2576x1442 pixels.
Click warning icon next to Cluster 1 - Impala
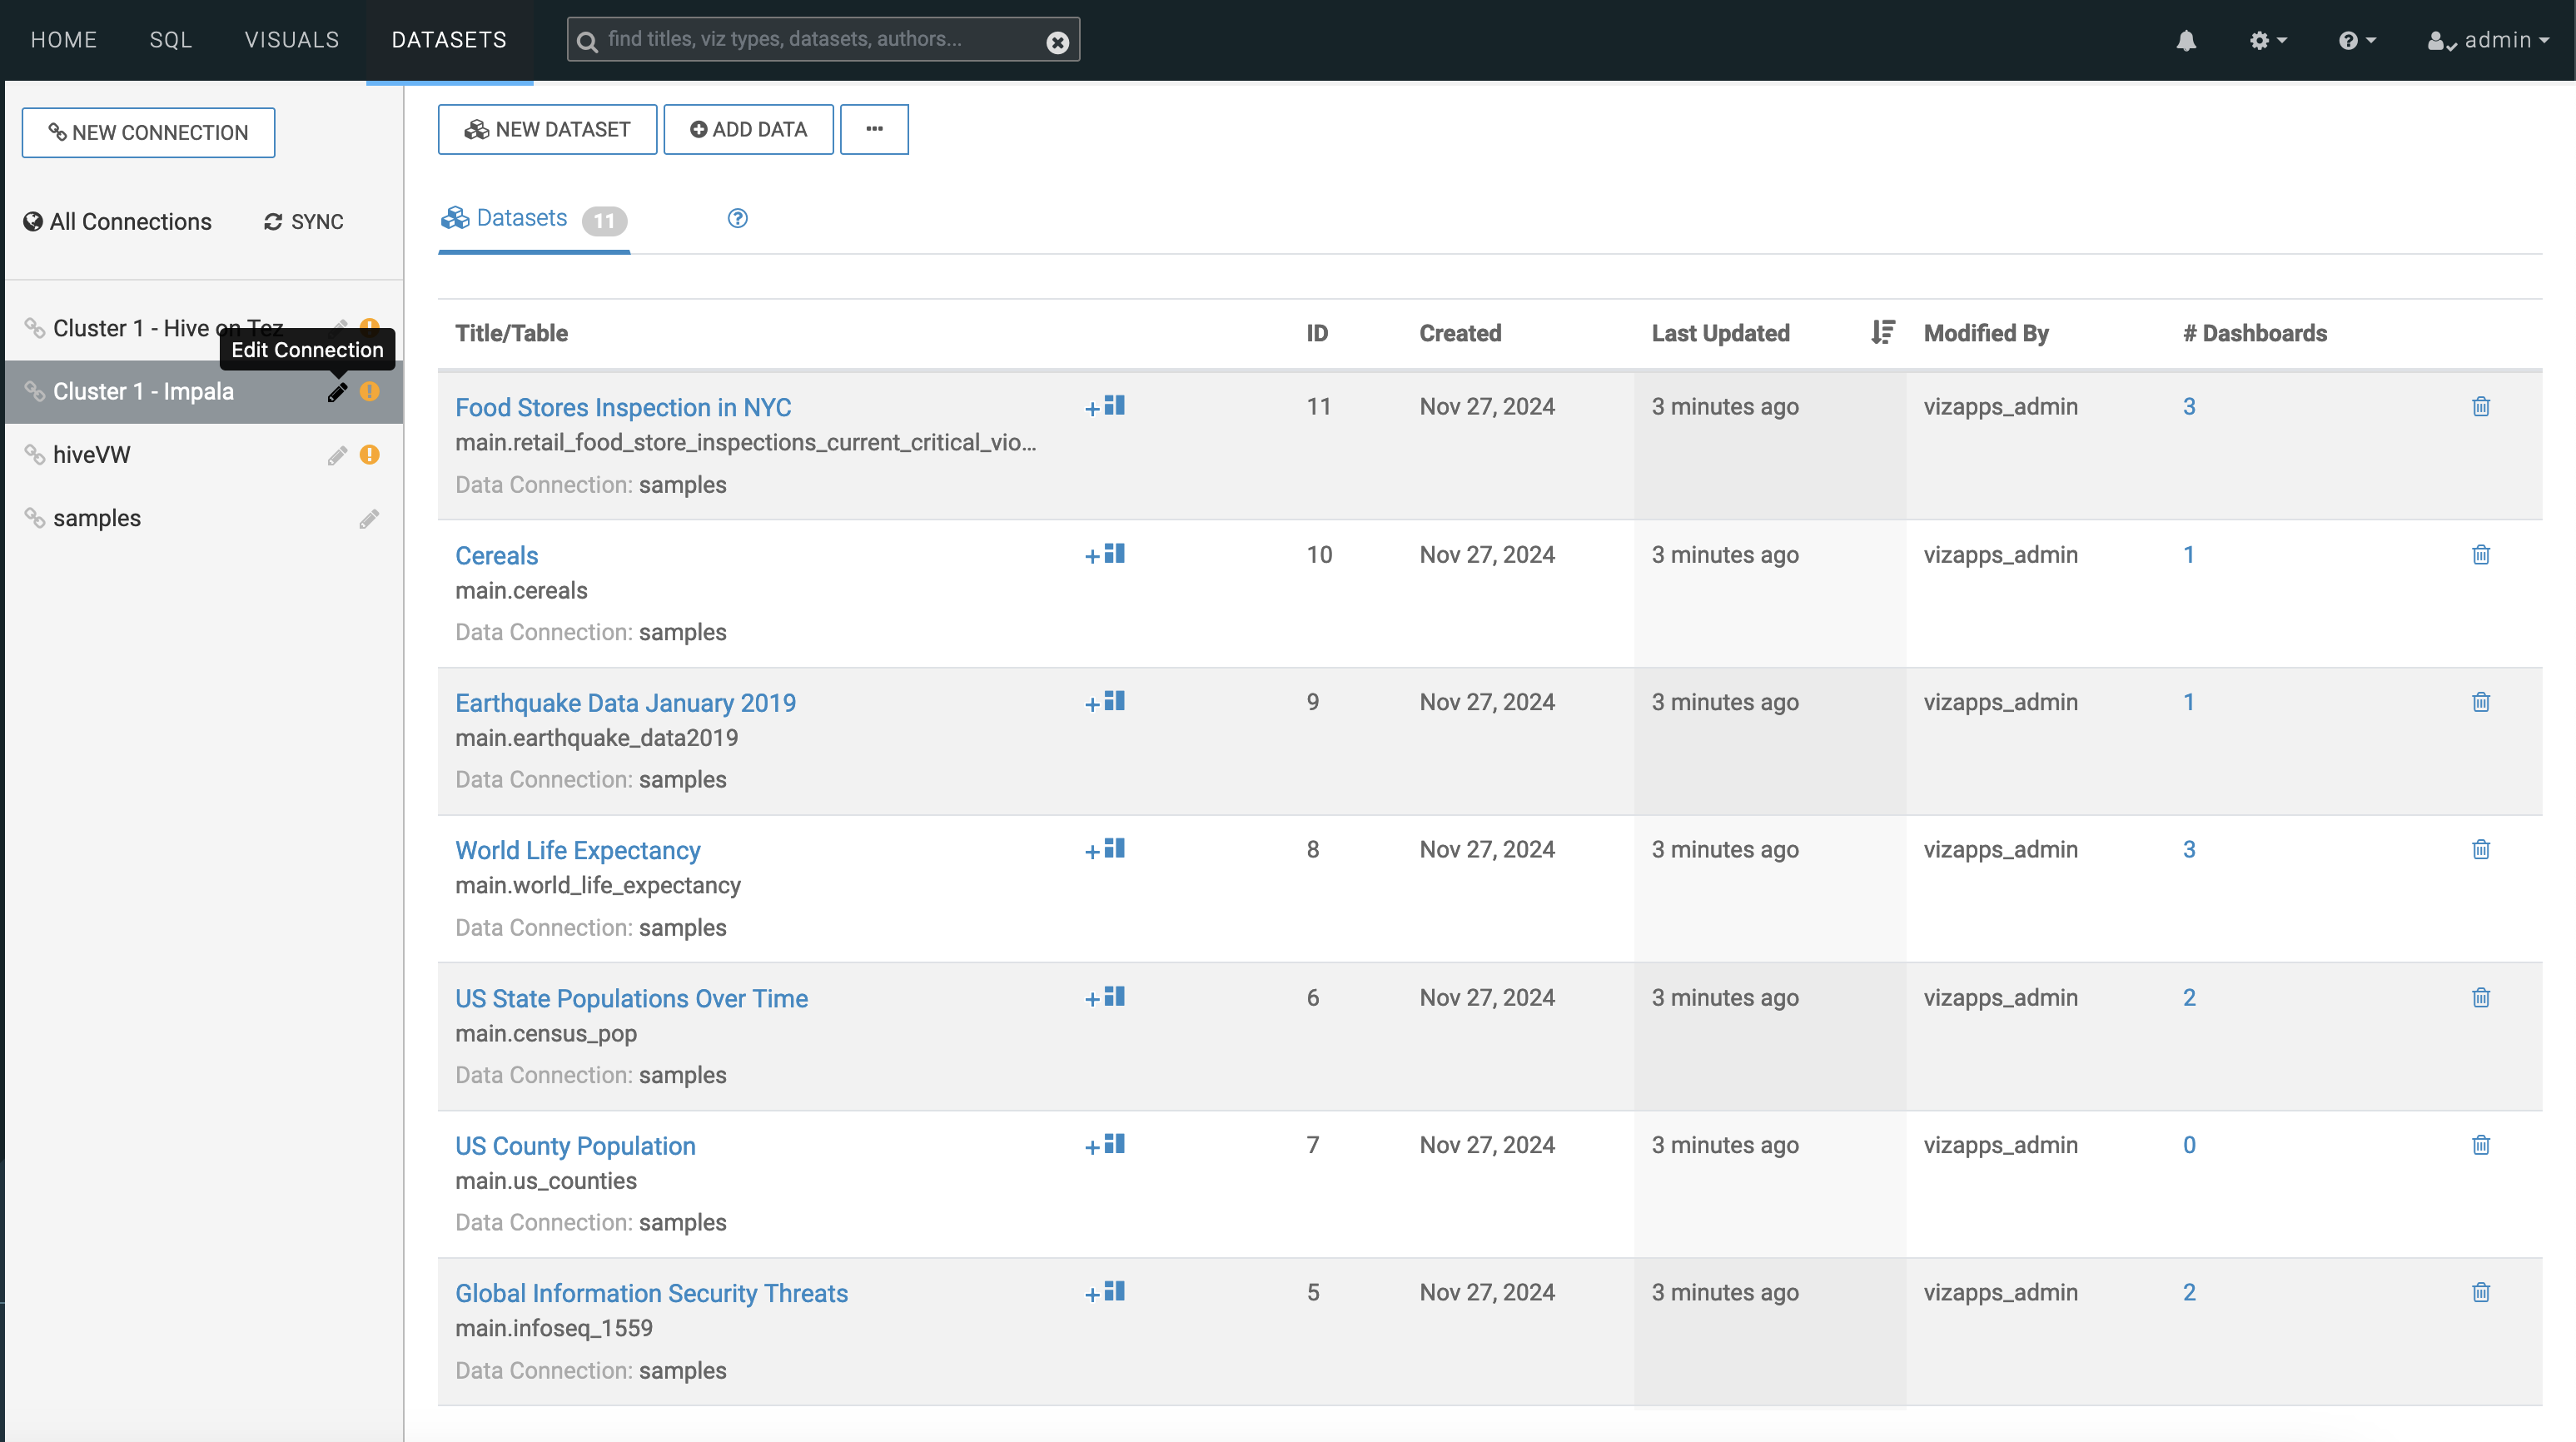coord(370,392)
